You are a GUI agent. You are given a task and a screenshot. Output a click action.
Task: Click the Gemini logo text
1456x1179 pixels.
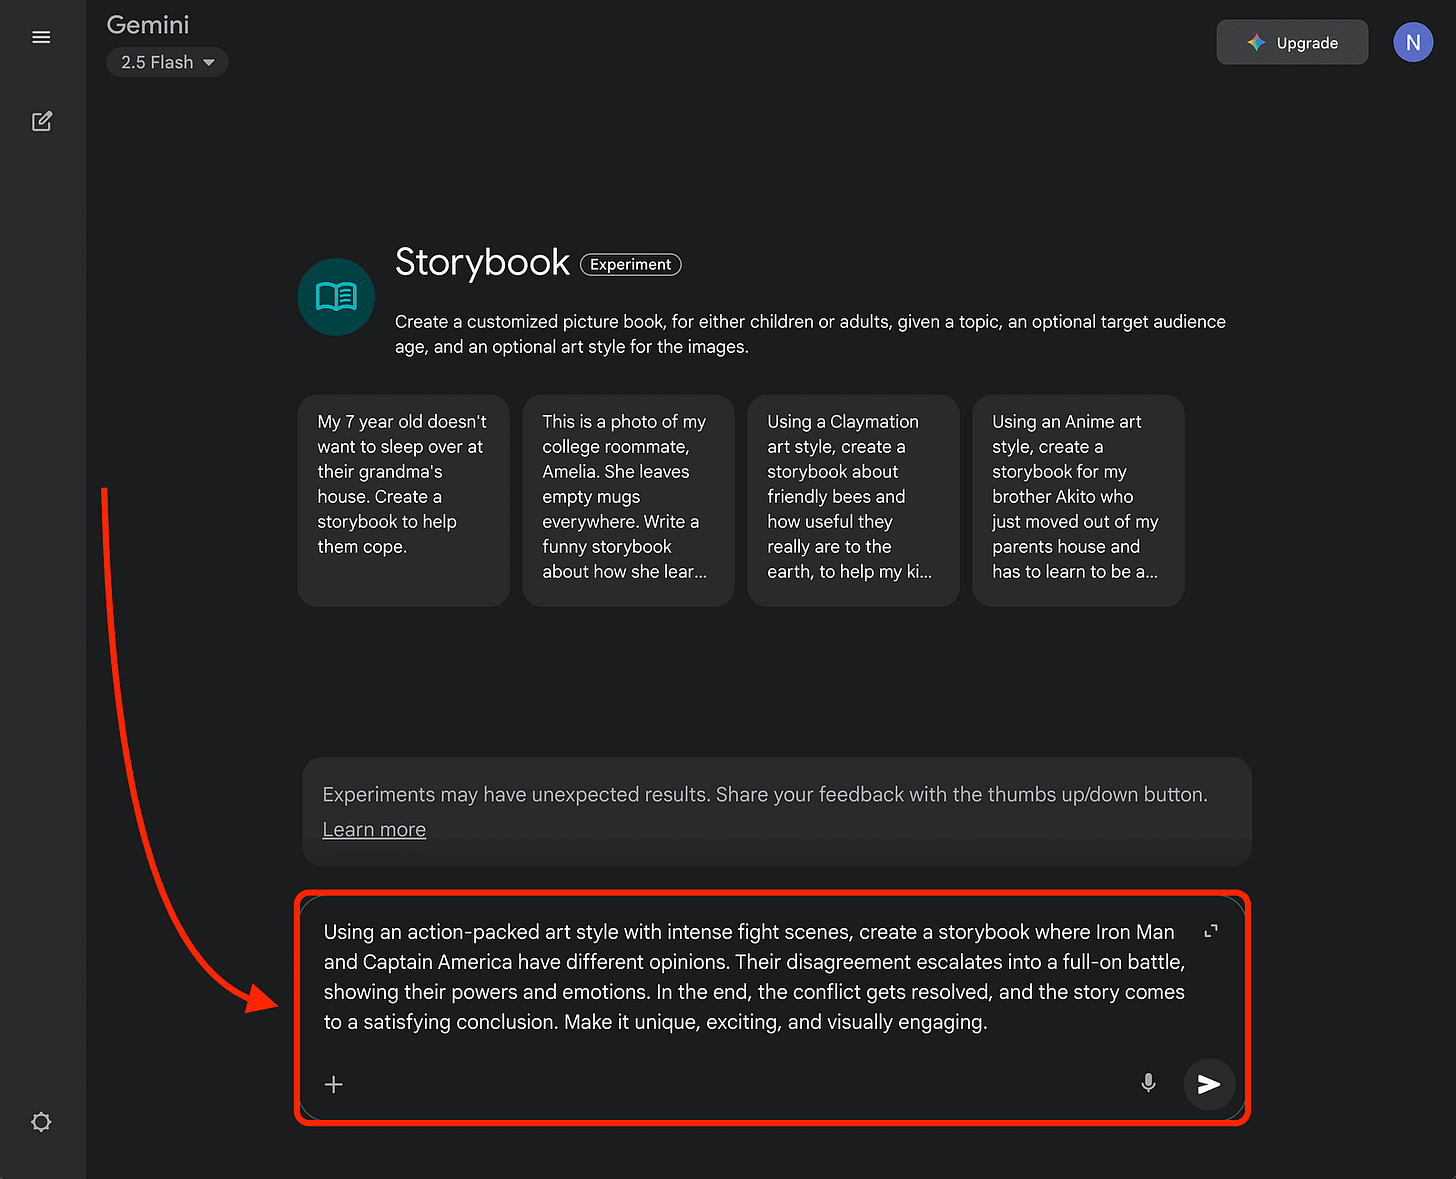click(148, 25)
